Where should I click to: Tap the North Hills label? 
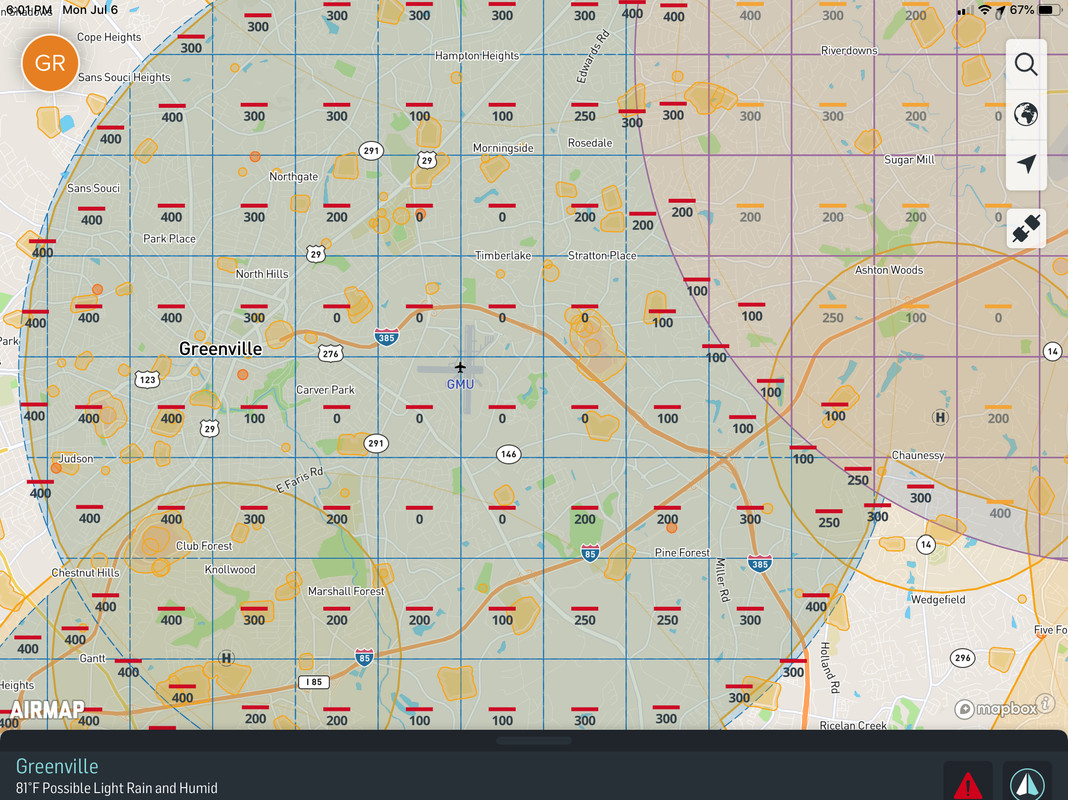tap(262, 274)
